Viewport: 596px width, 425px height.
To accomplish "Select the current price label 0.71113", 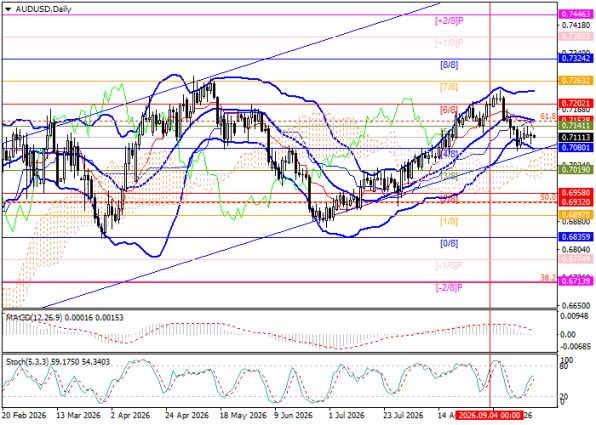I will click(x=575, y=137).
